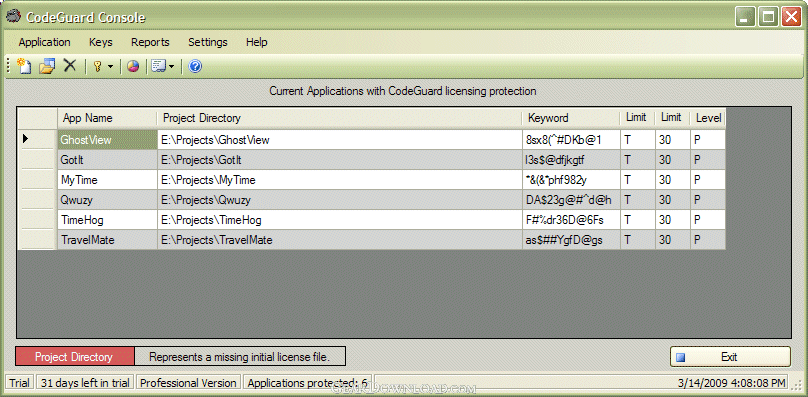Click the keyword *&(&*phf982y cell
Image resolution: width=808 pixels, height=397 pixels.
coord(571,180)
